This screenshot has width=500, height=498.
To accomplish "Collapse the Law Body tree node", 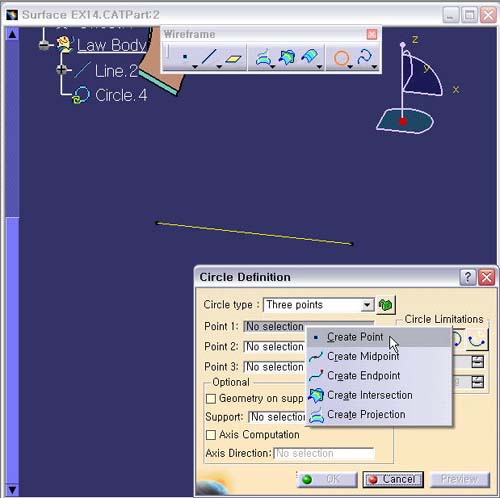I will point(44,45).
